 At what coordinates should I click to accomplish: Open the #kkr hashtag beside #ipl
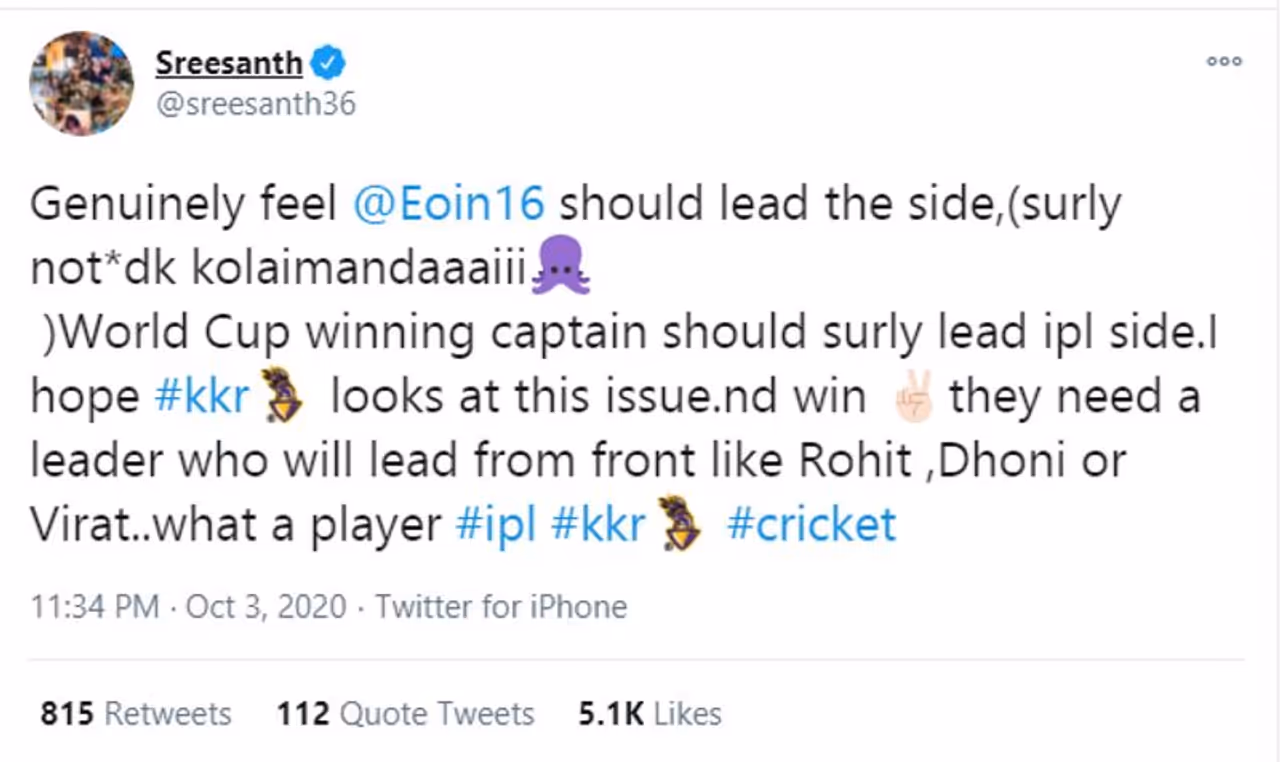tap(598, 525)
